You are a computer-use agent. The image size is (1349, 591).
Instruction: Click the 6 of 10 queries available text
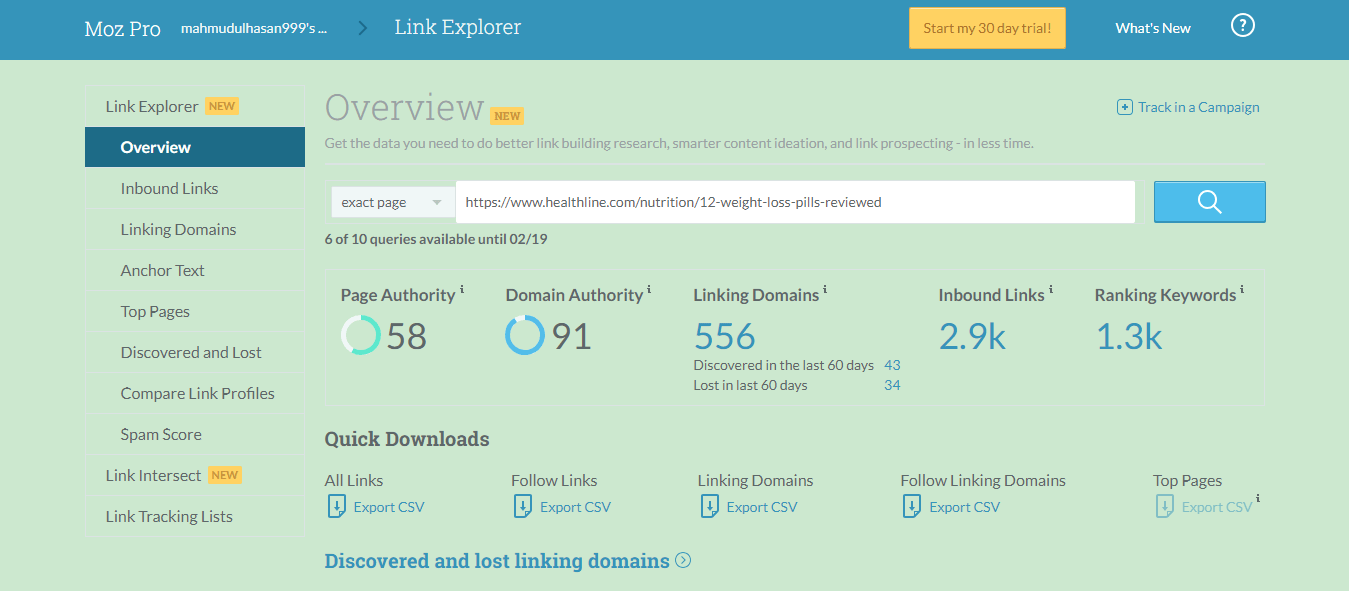(436, 239)
